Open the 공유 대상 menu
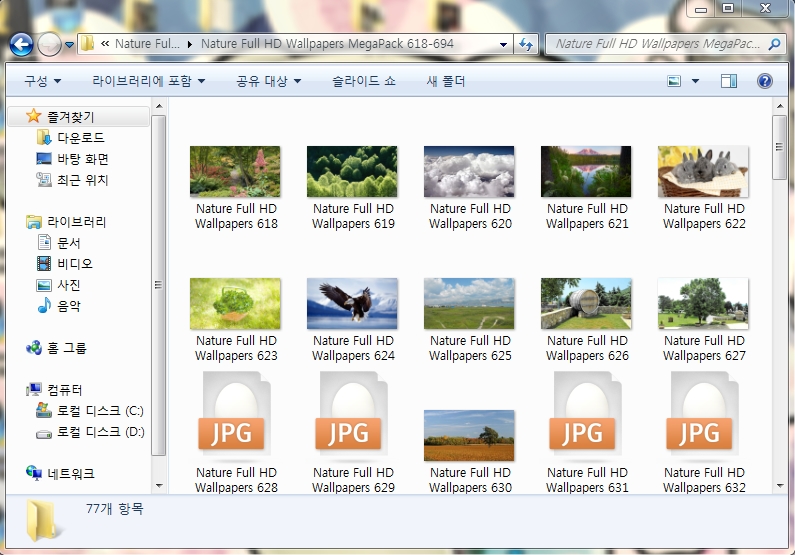The height and width of the screenshot is (555, 795). pos(268,81)
